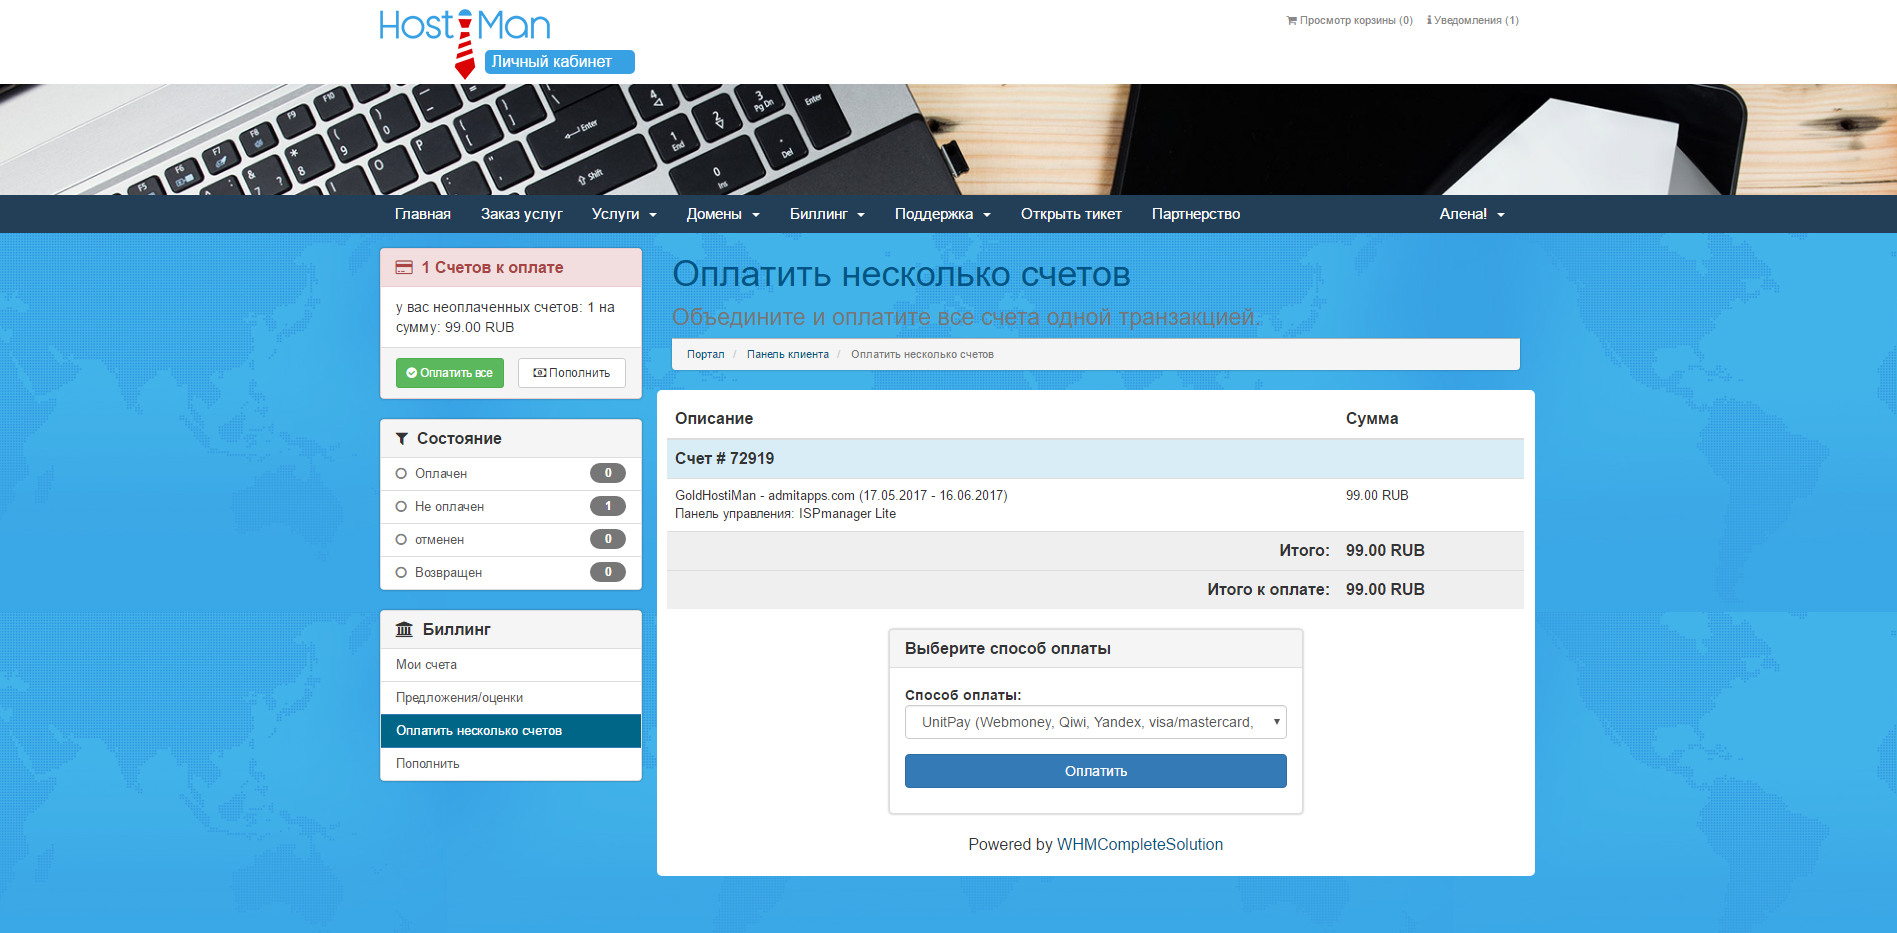Click the blue Оплатить button

(1096, 771)
